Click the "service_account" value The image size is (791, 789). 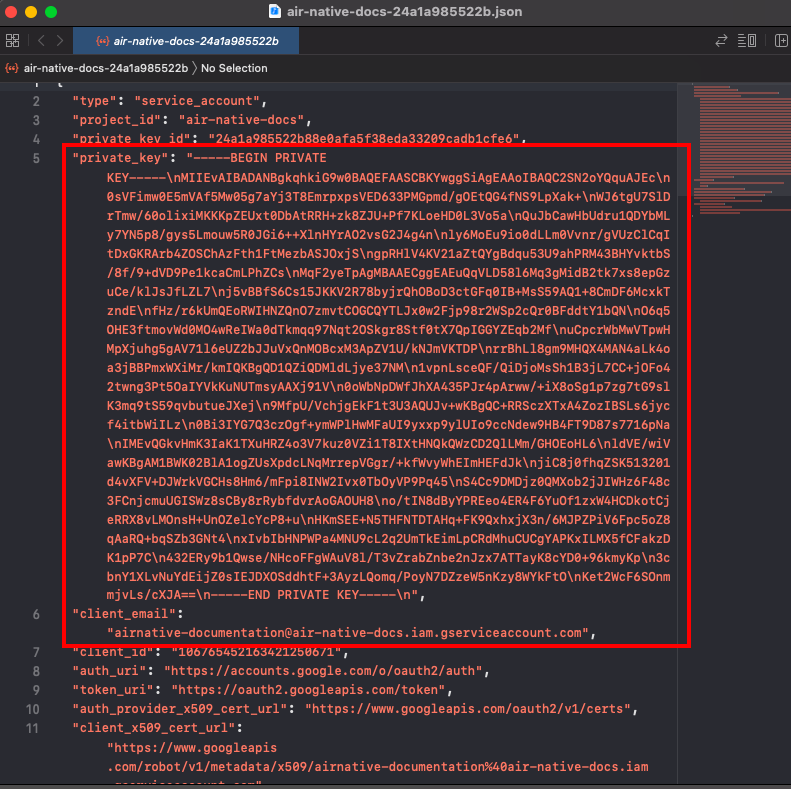pyautogui.click(x=197, y=101)
